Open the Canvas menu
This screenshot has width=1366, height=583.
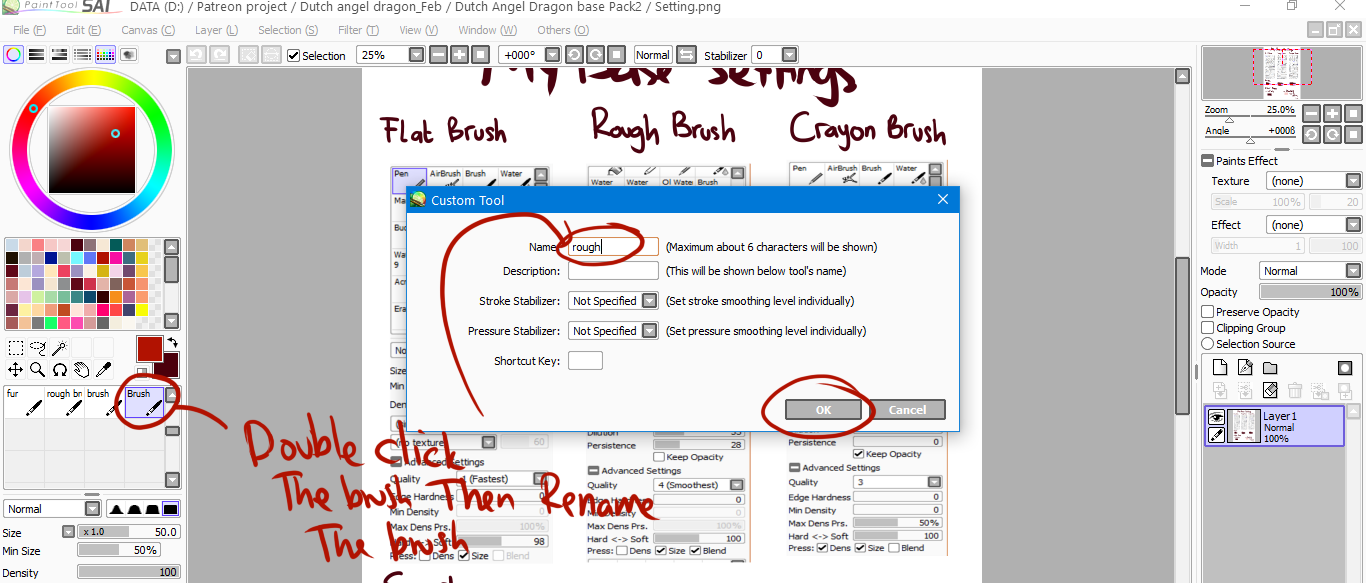pos(148,30)
